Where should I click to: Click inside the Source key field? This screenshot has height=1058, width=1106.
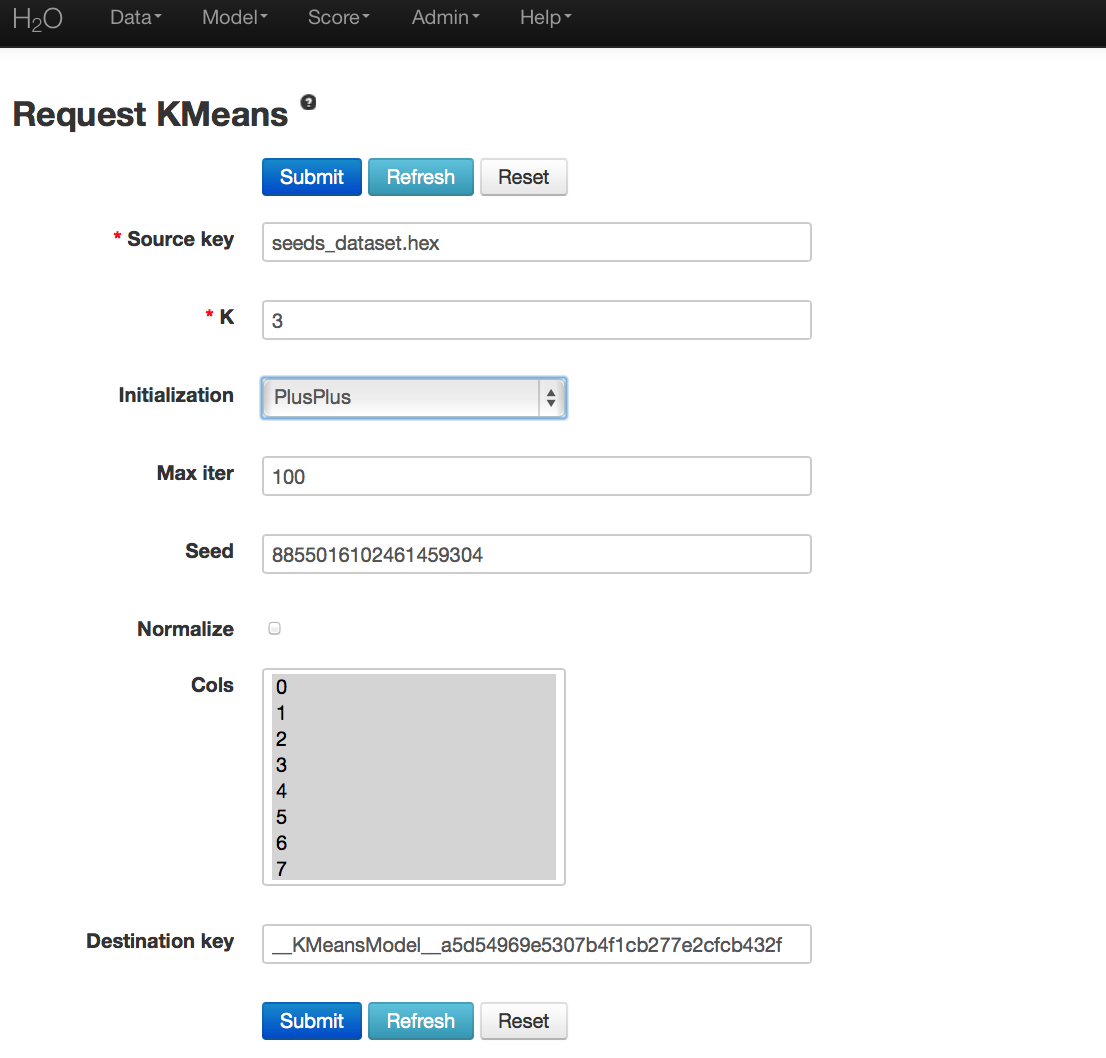click(x=536, y=242)
